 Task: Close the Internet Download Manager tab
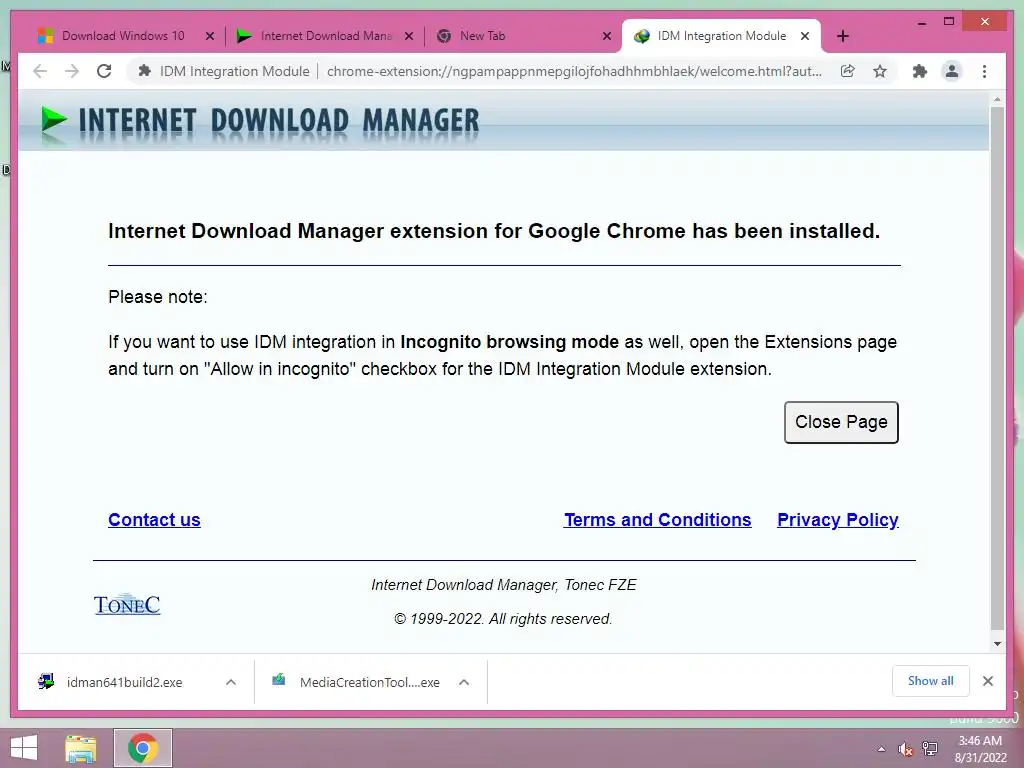409,36
